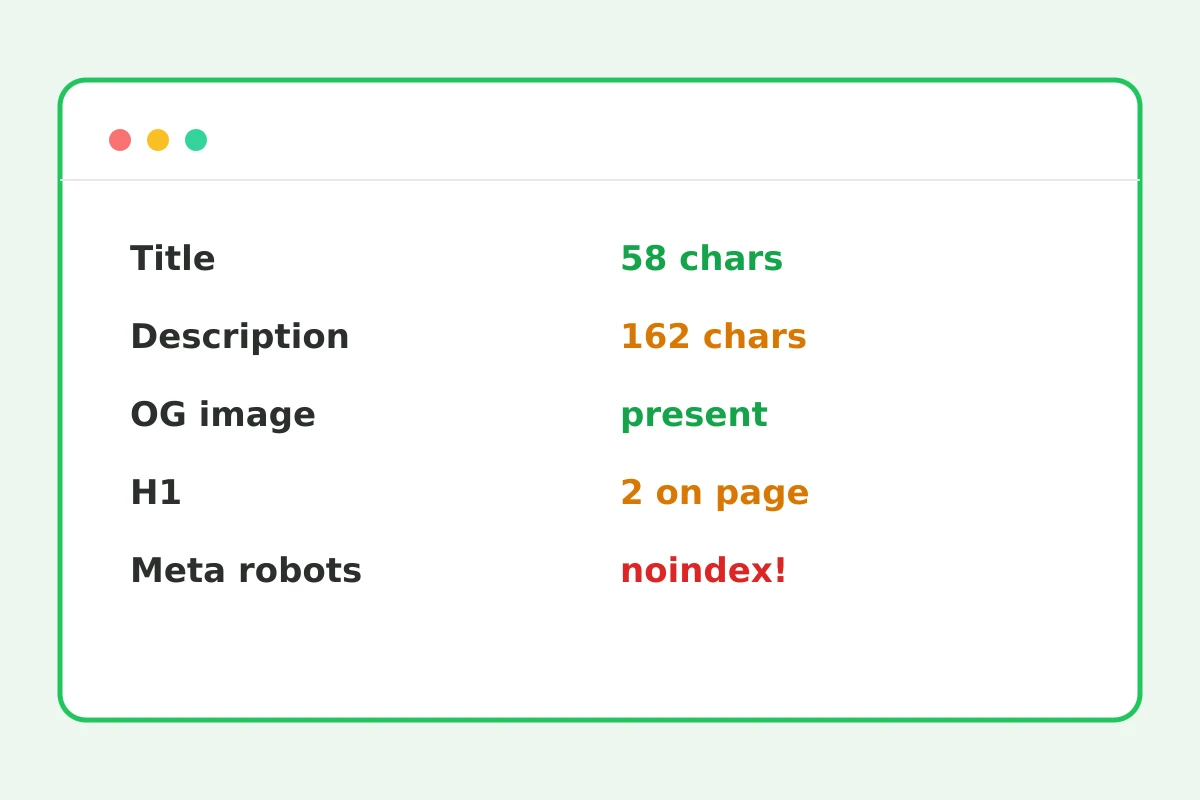
Task: Click the green window dot
Action: point(196,140)
